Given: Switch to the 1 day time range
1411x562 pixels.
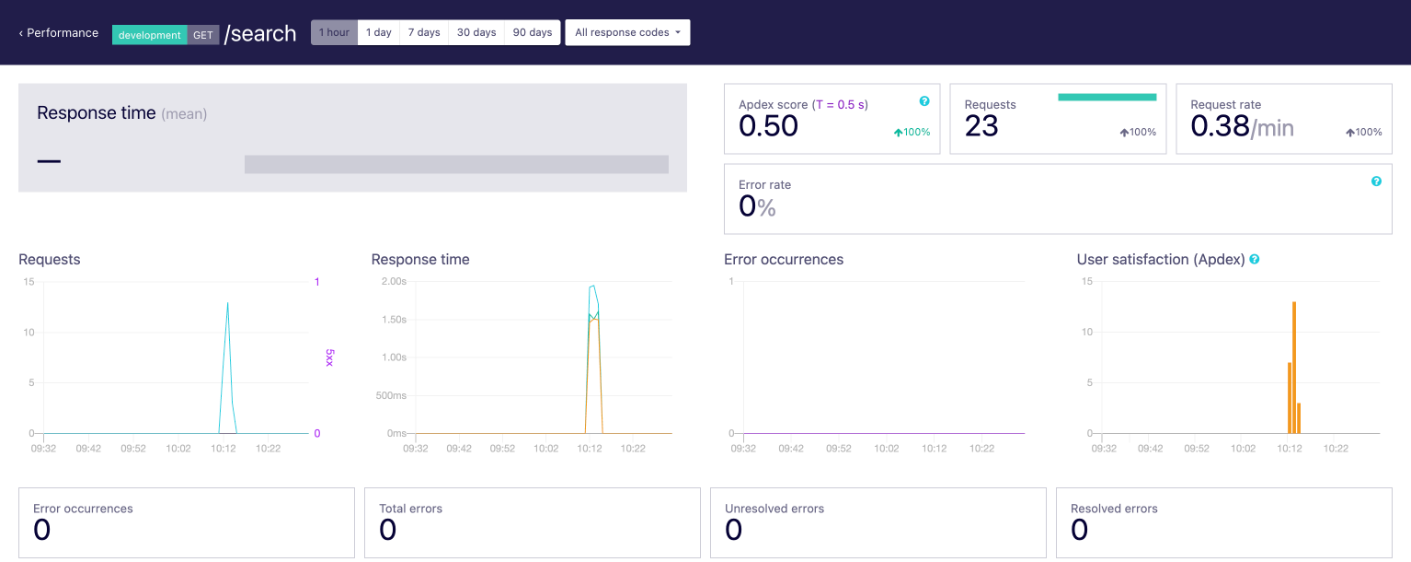Looking at the screenshot, I should (x=378, y=33).
